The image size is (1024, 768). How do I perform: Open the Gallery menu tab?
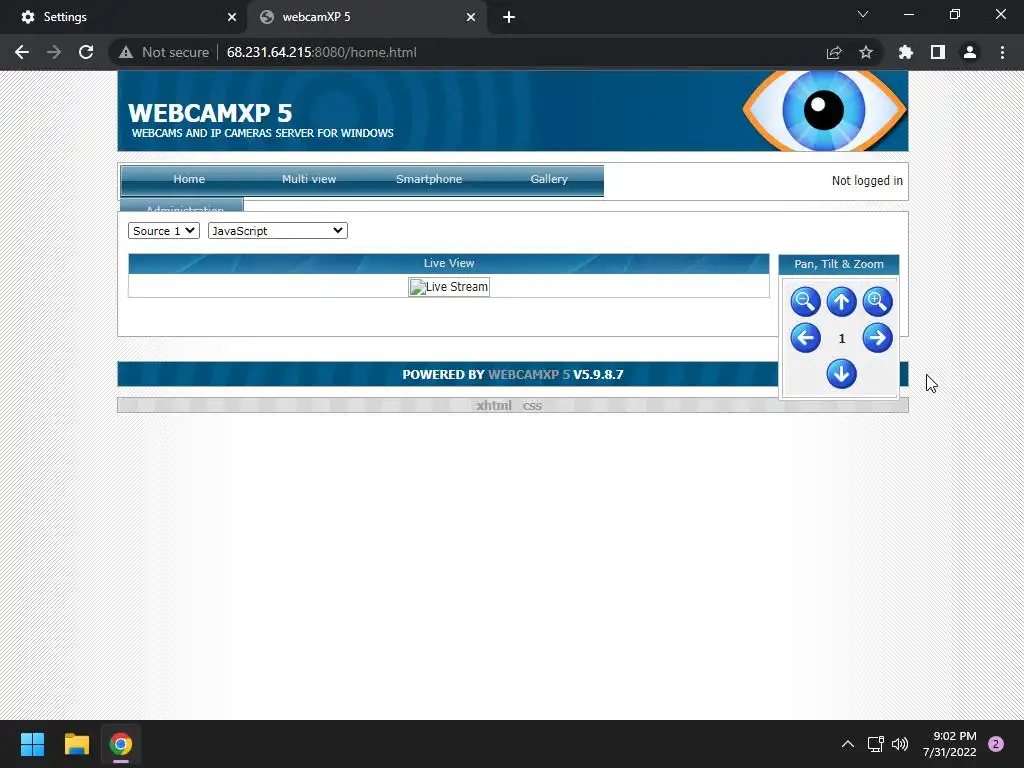[x=549, y=179]
